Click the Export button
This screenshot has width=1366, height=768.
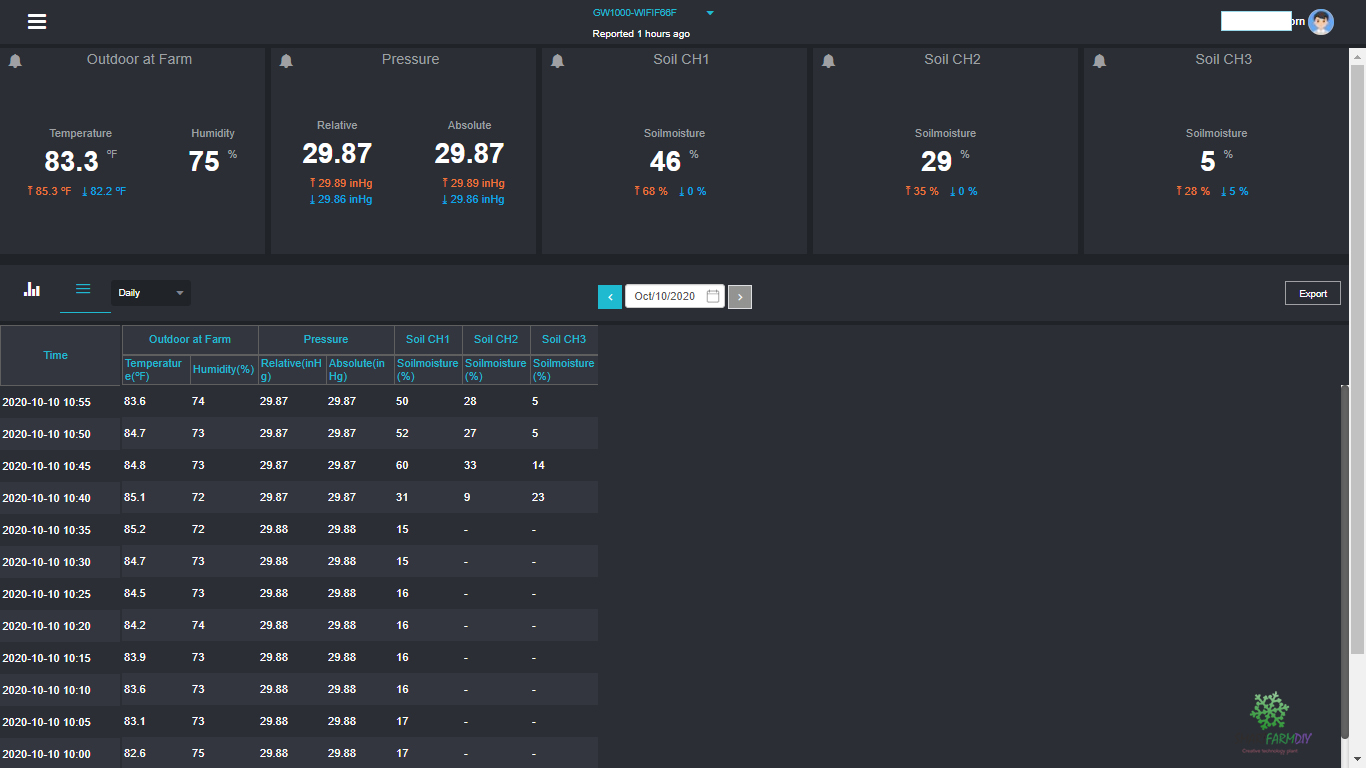(1312, 293)
